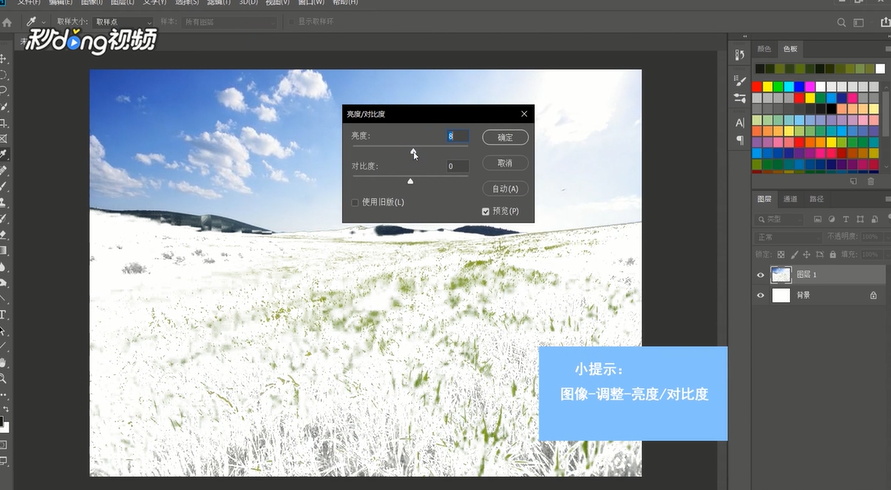
Task: Create new swatch icon in swatches panel
Action: click(853, 181)
